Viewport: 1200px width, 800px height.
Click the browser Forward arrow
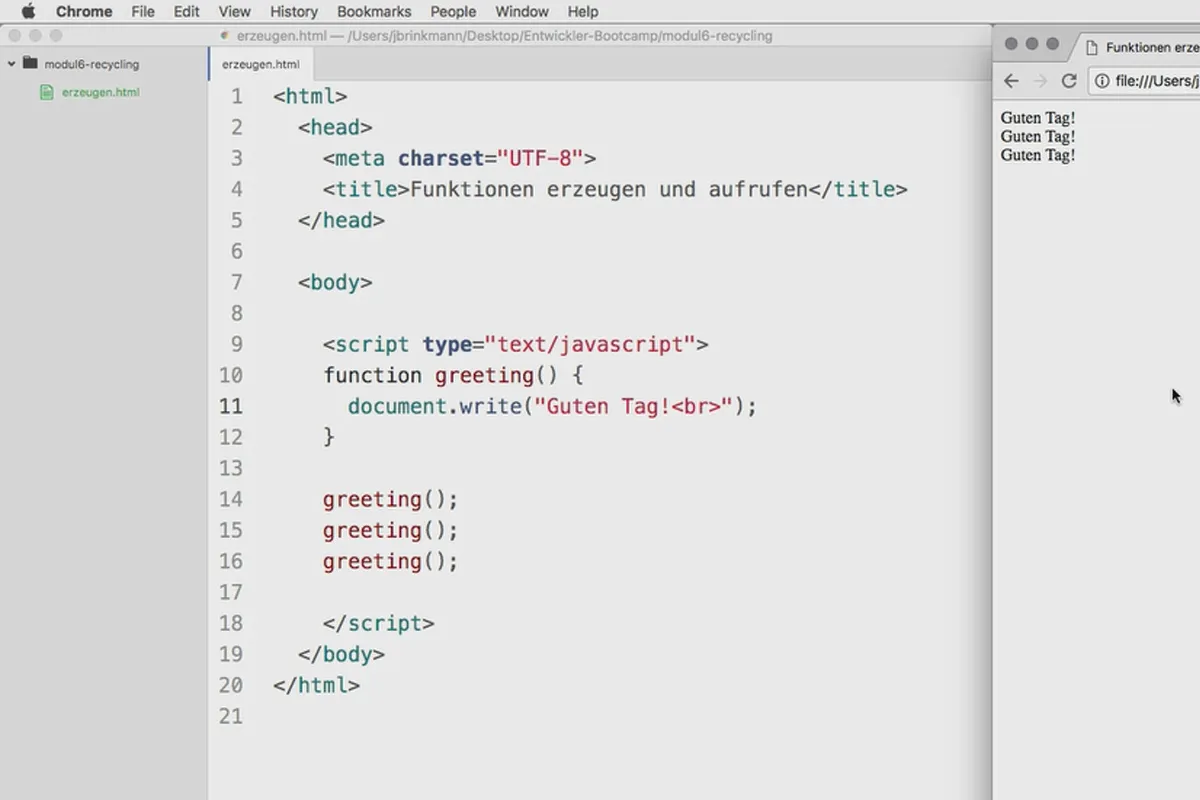1040,81
